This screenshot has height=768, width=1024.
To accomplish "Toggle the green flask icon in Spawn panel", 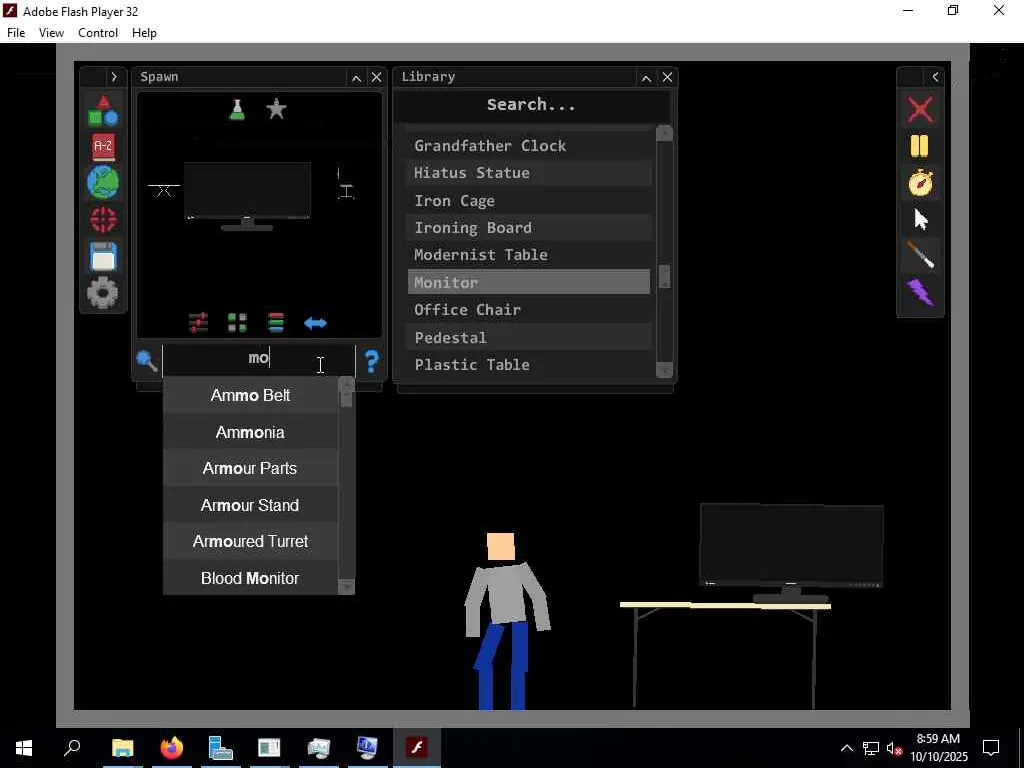I will click(x=237, y=109).
